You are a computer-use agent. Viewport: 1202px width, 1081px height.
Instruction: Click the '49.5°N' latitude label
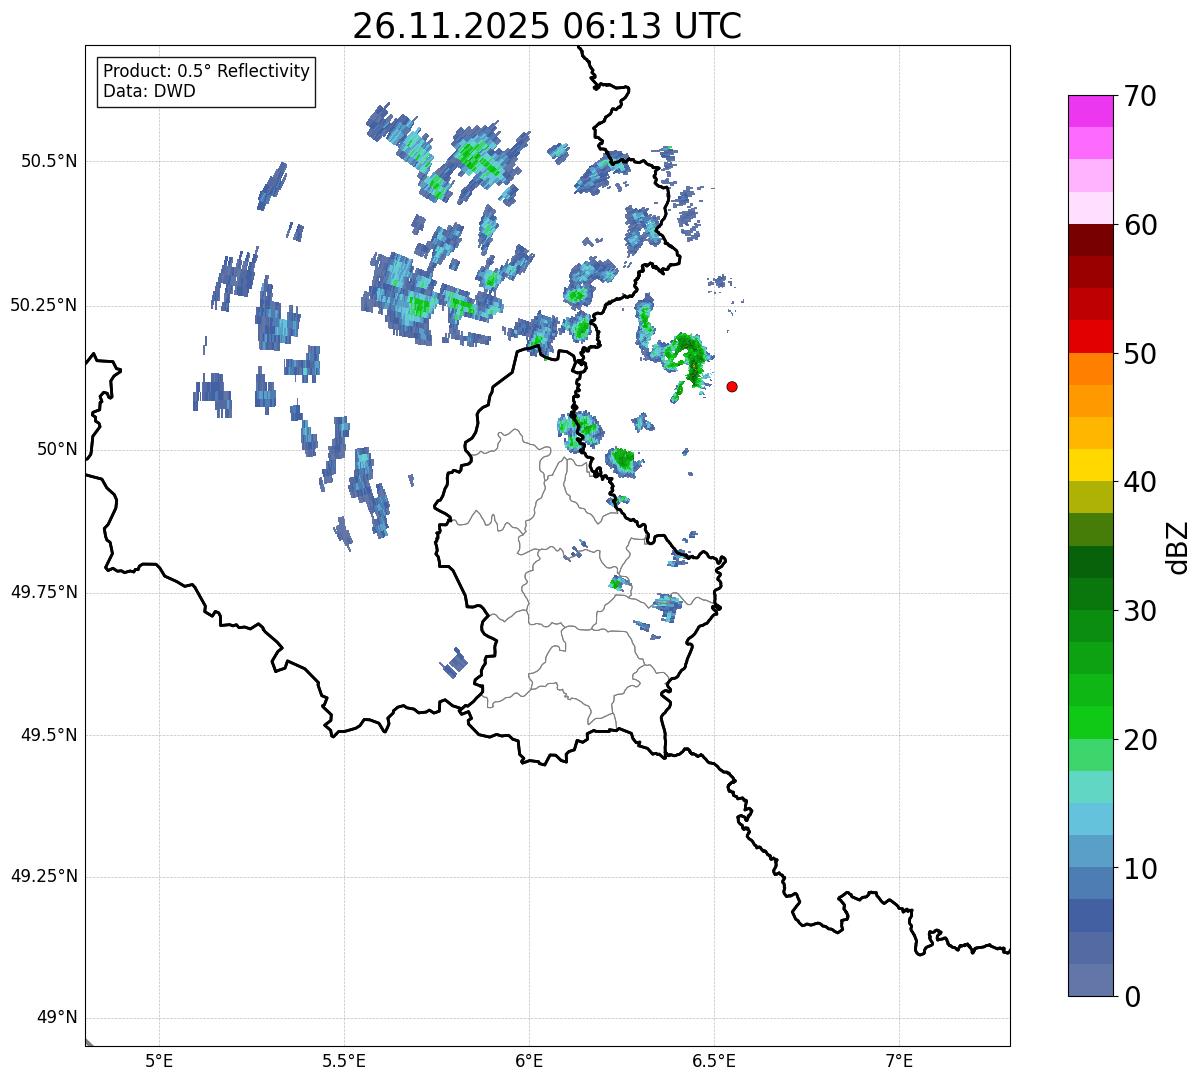(x=49, y=735)
